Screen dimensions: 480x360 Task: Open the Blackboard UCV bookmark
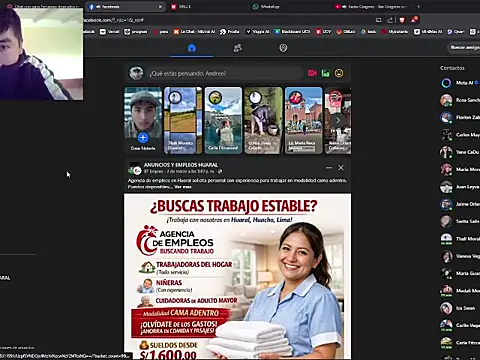pos(292,32)
